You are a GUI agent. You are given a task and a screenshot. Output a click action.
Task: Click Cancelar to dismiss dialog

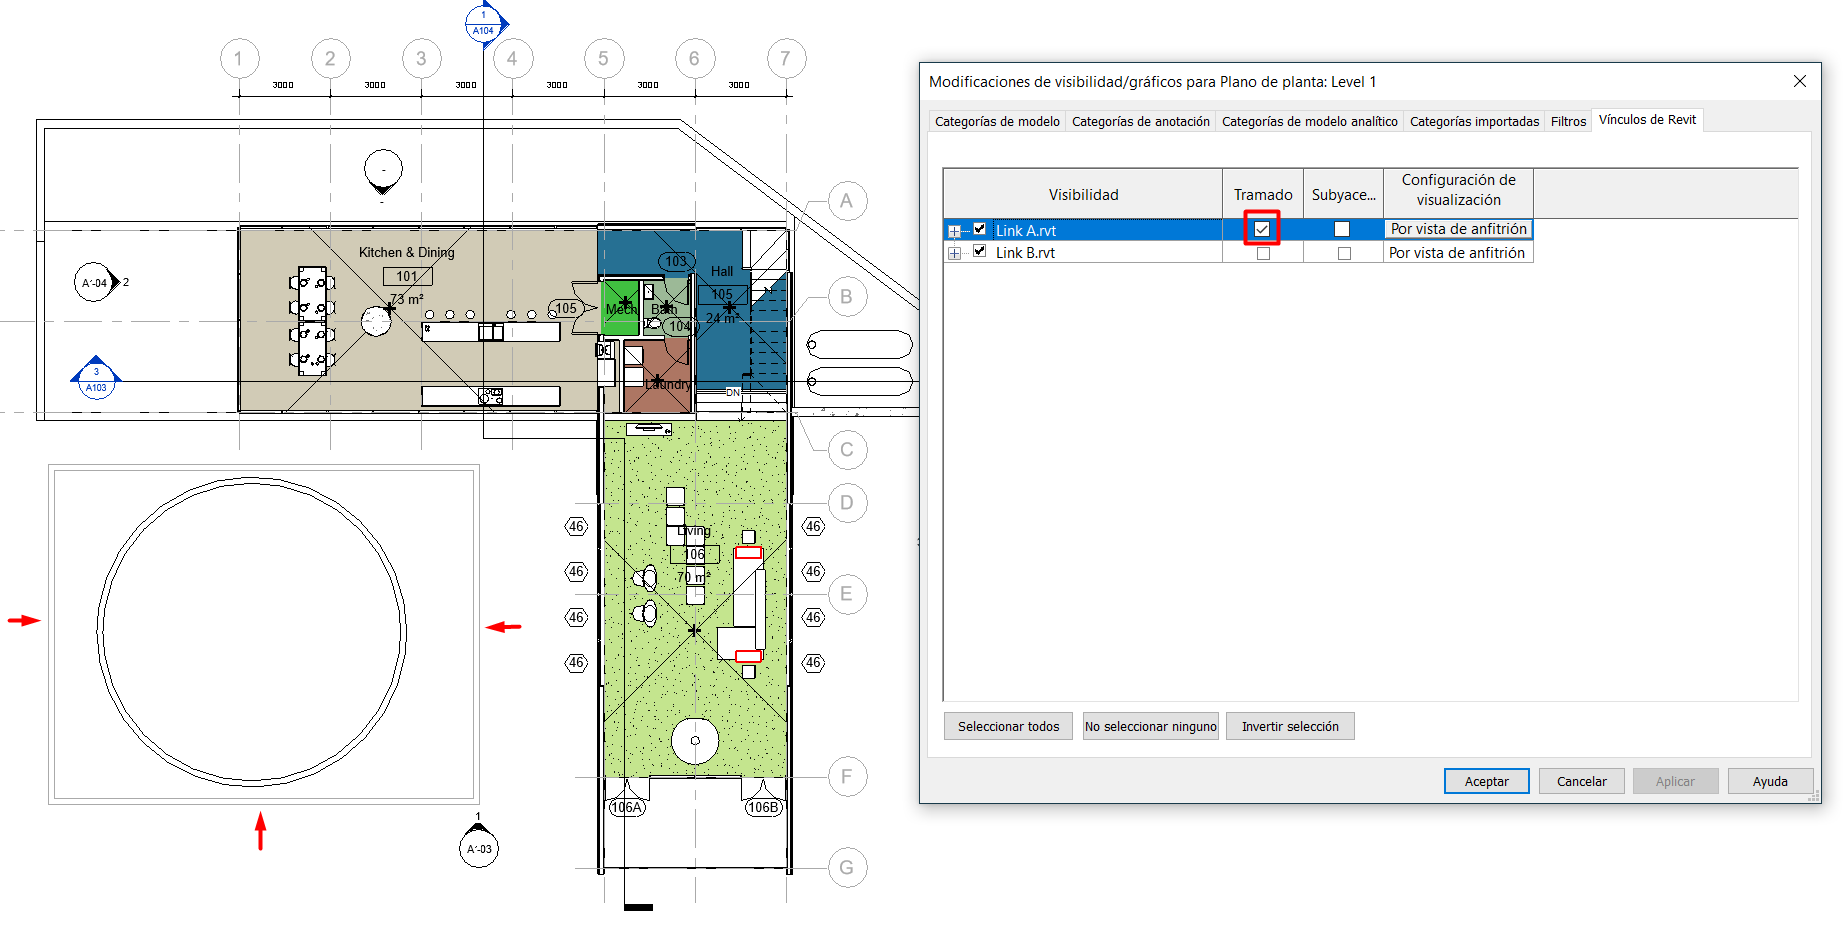point(1582,781)
